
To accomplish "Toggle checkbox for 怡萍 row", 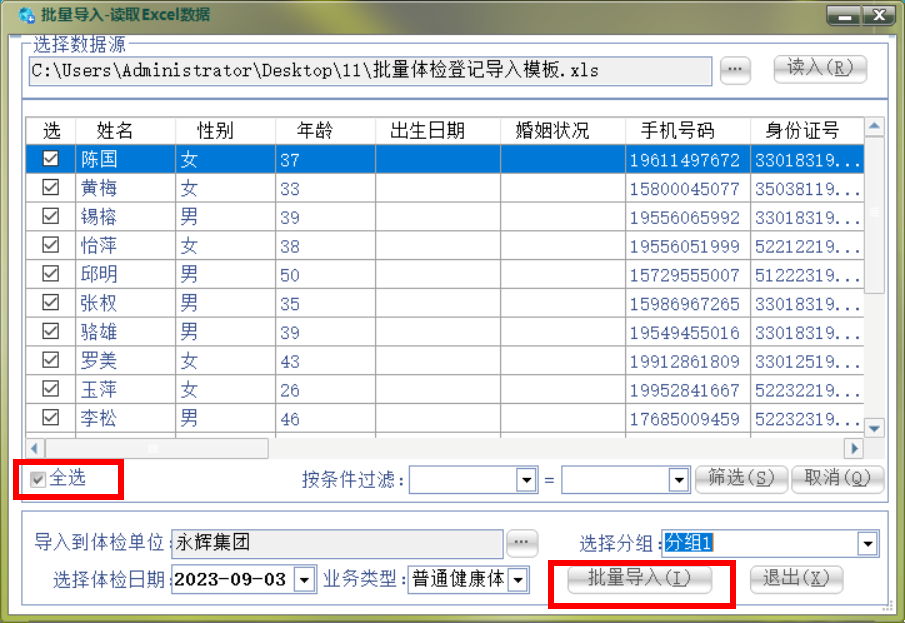I will (51, 245).
